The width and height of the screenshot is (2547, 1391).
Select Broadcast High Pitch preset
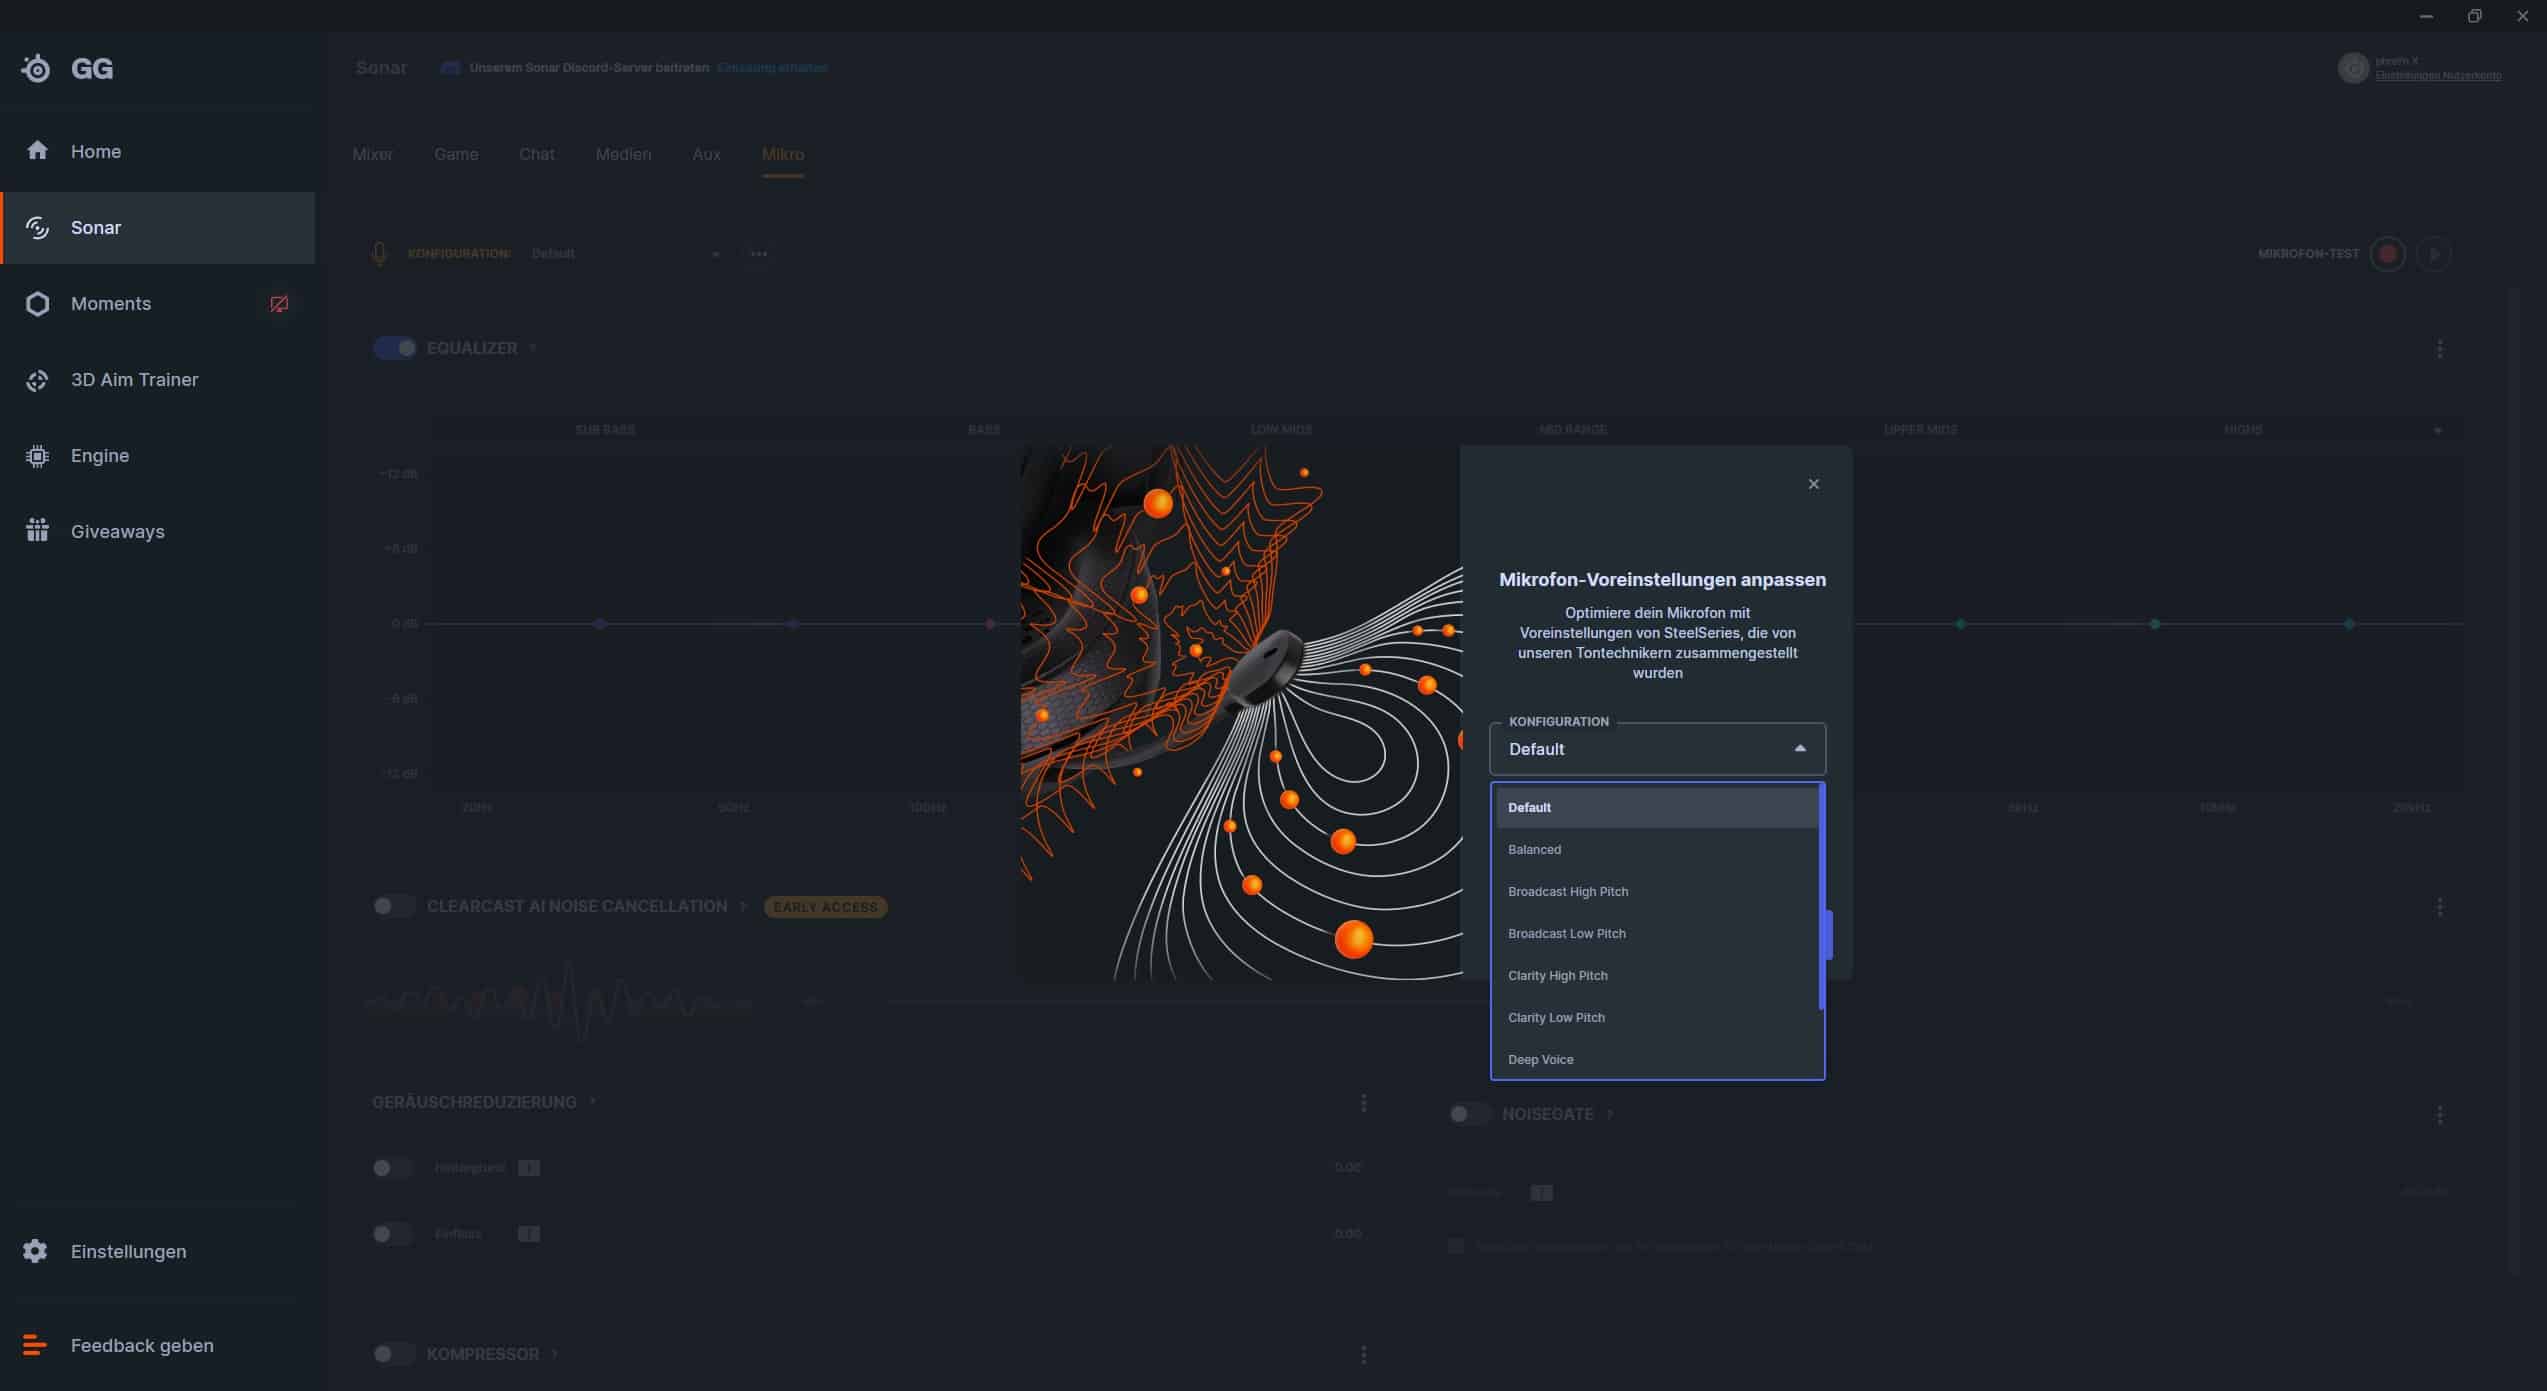tap(1567, 891)
